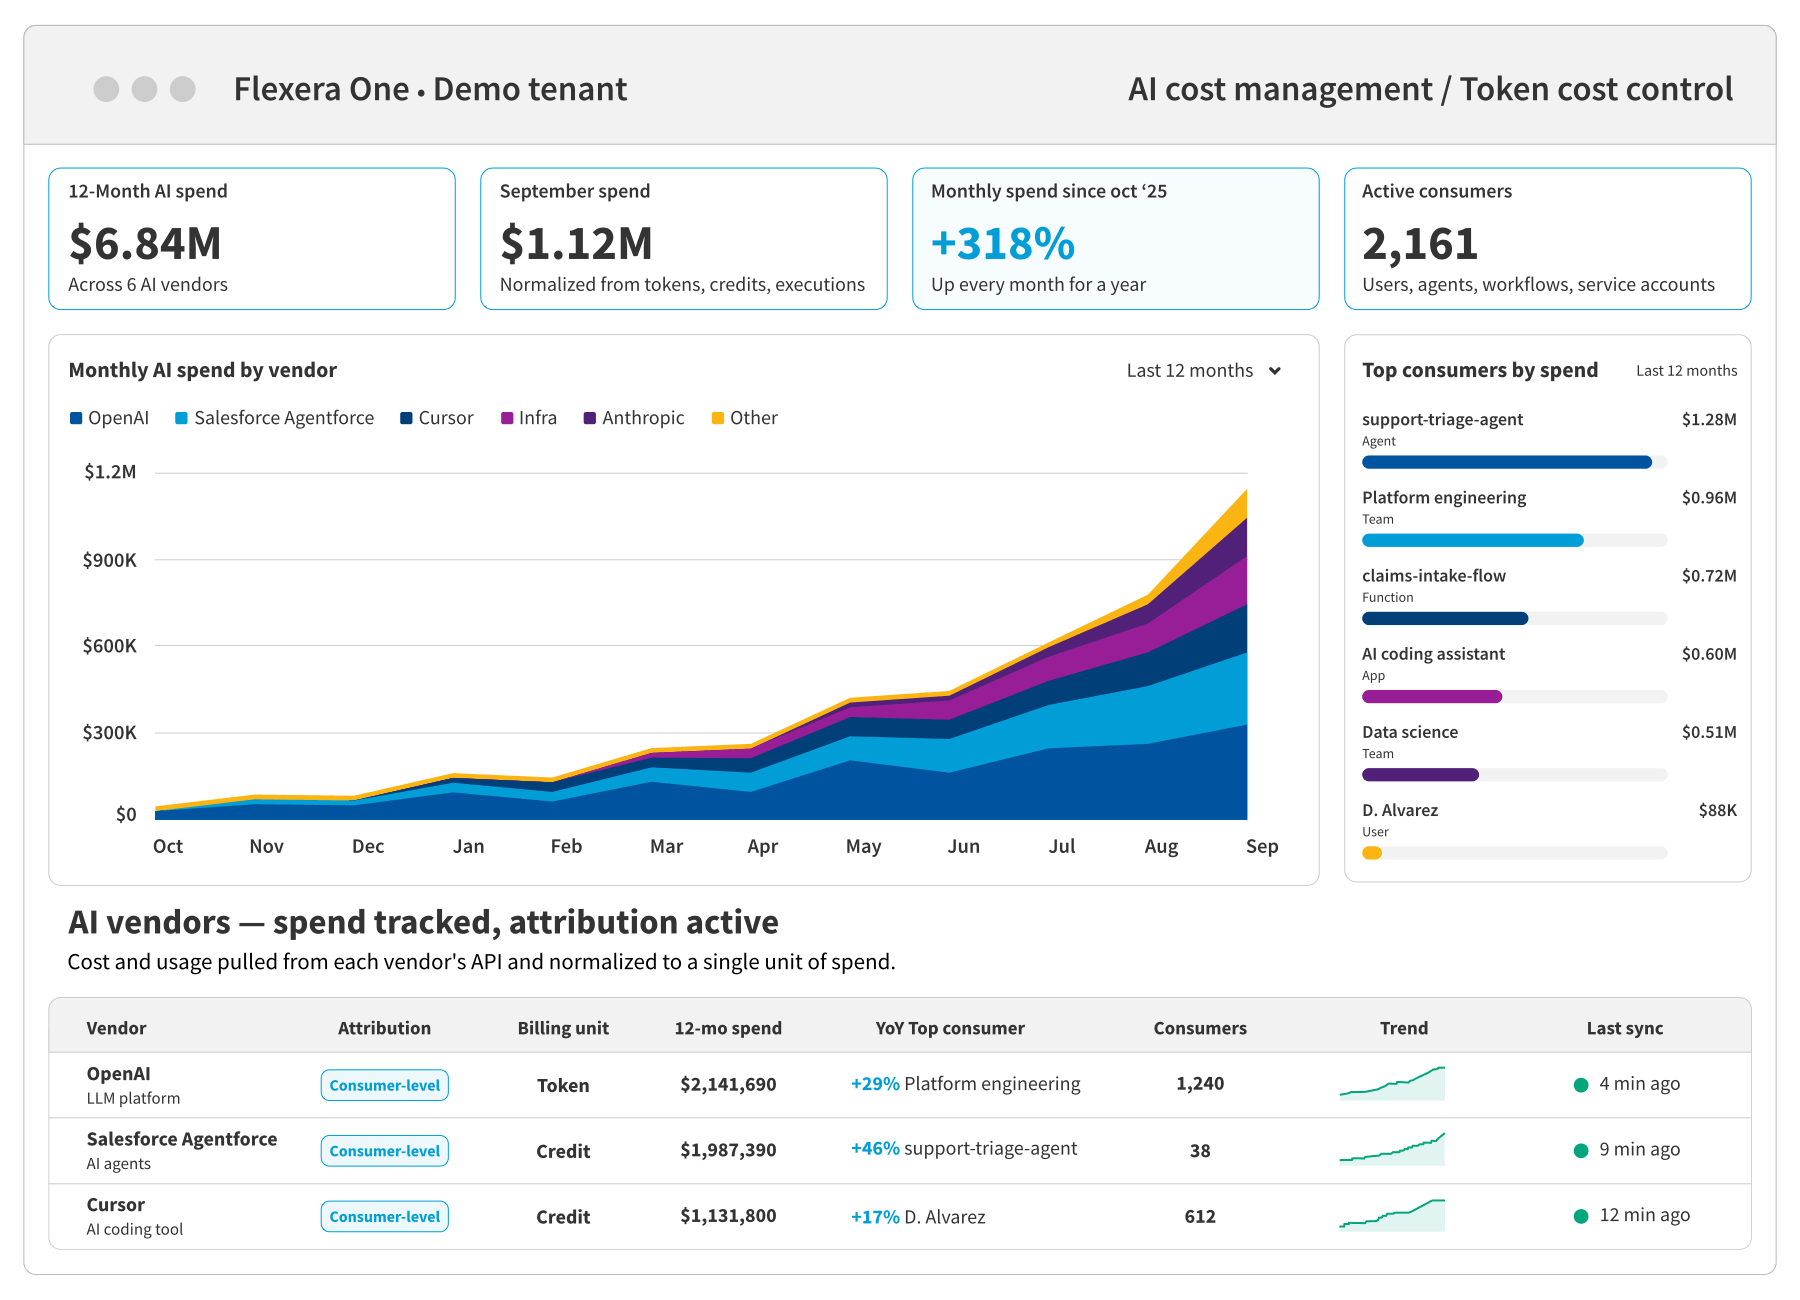Viewport: 1800px width, 1300px height.
Task: Click the $1,987,390 spend cell
Action: 728,1150
